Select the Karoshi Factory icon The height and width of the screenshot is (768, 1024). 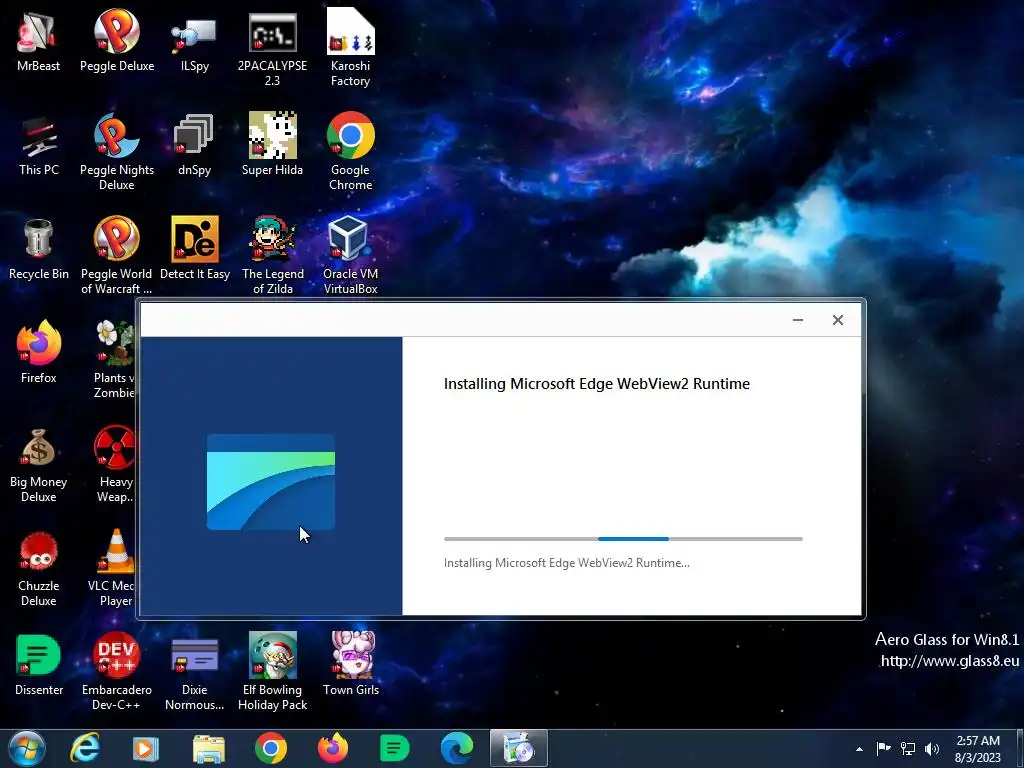(x=350, y=48)
